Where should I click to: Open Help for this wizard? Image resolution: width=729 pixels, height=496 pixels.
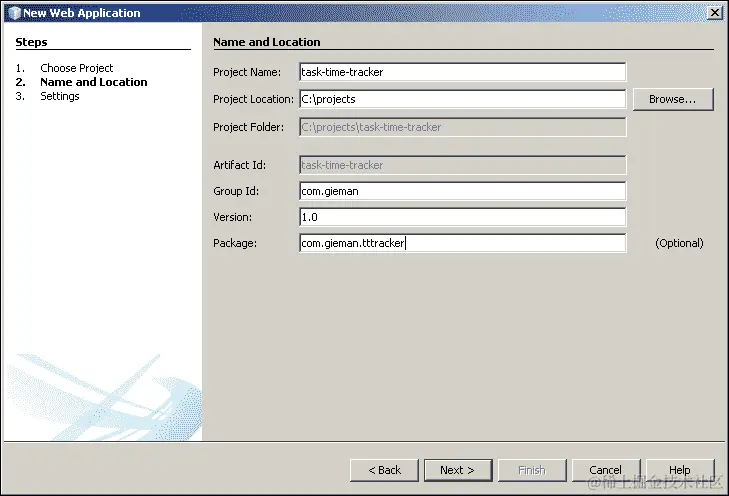tap(680, 470)
